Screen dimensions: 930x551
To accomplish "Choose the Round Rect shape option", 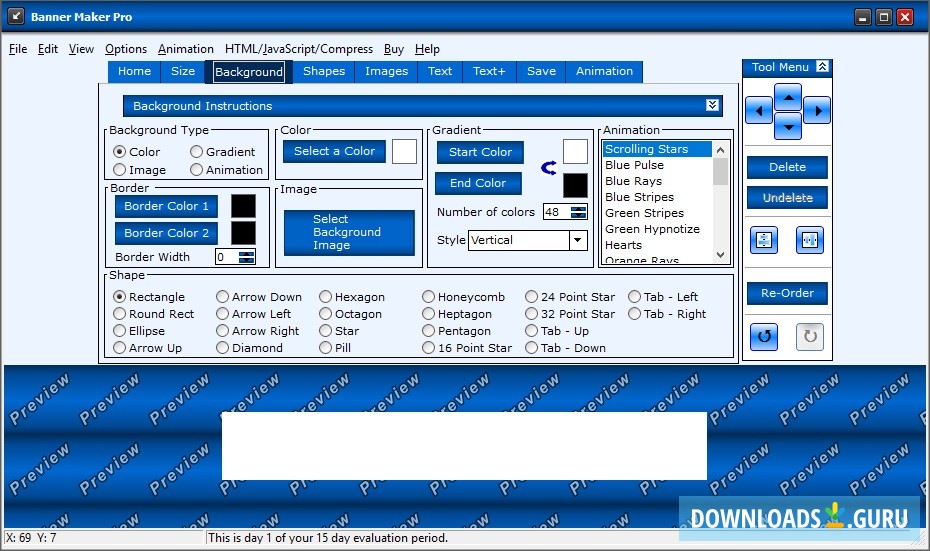I will point(153,314).
